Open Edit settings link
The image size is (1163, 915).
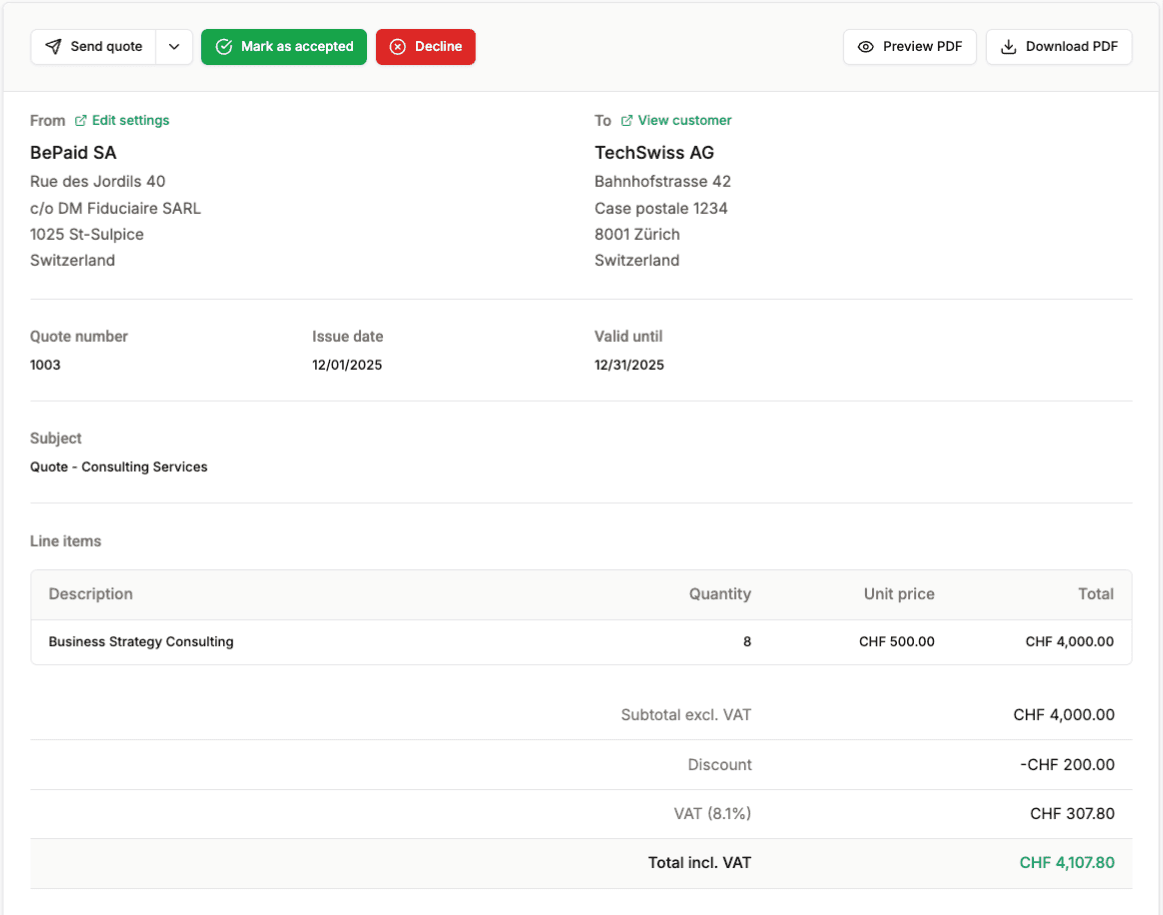click(130, 121)
